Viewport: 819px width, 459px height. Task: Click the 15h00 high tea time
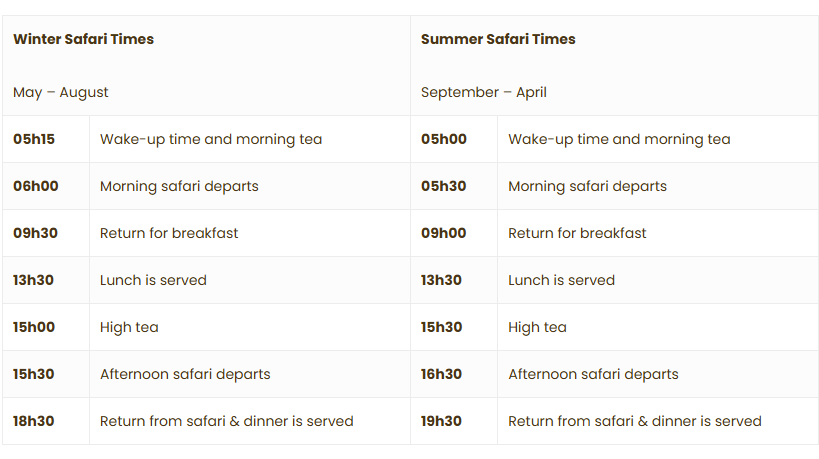click(34, 327)
